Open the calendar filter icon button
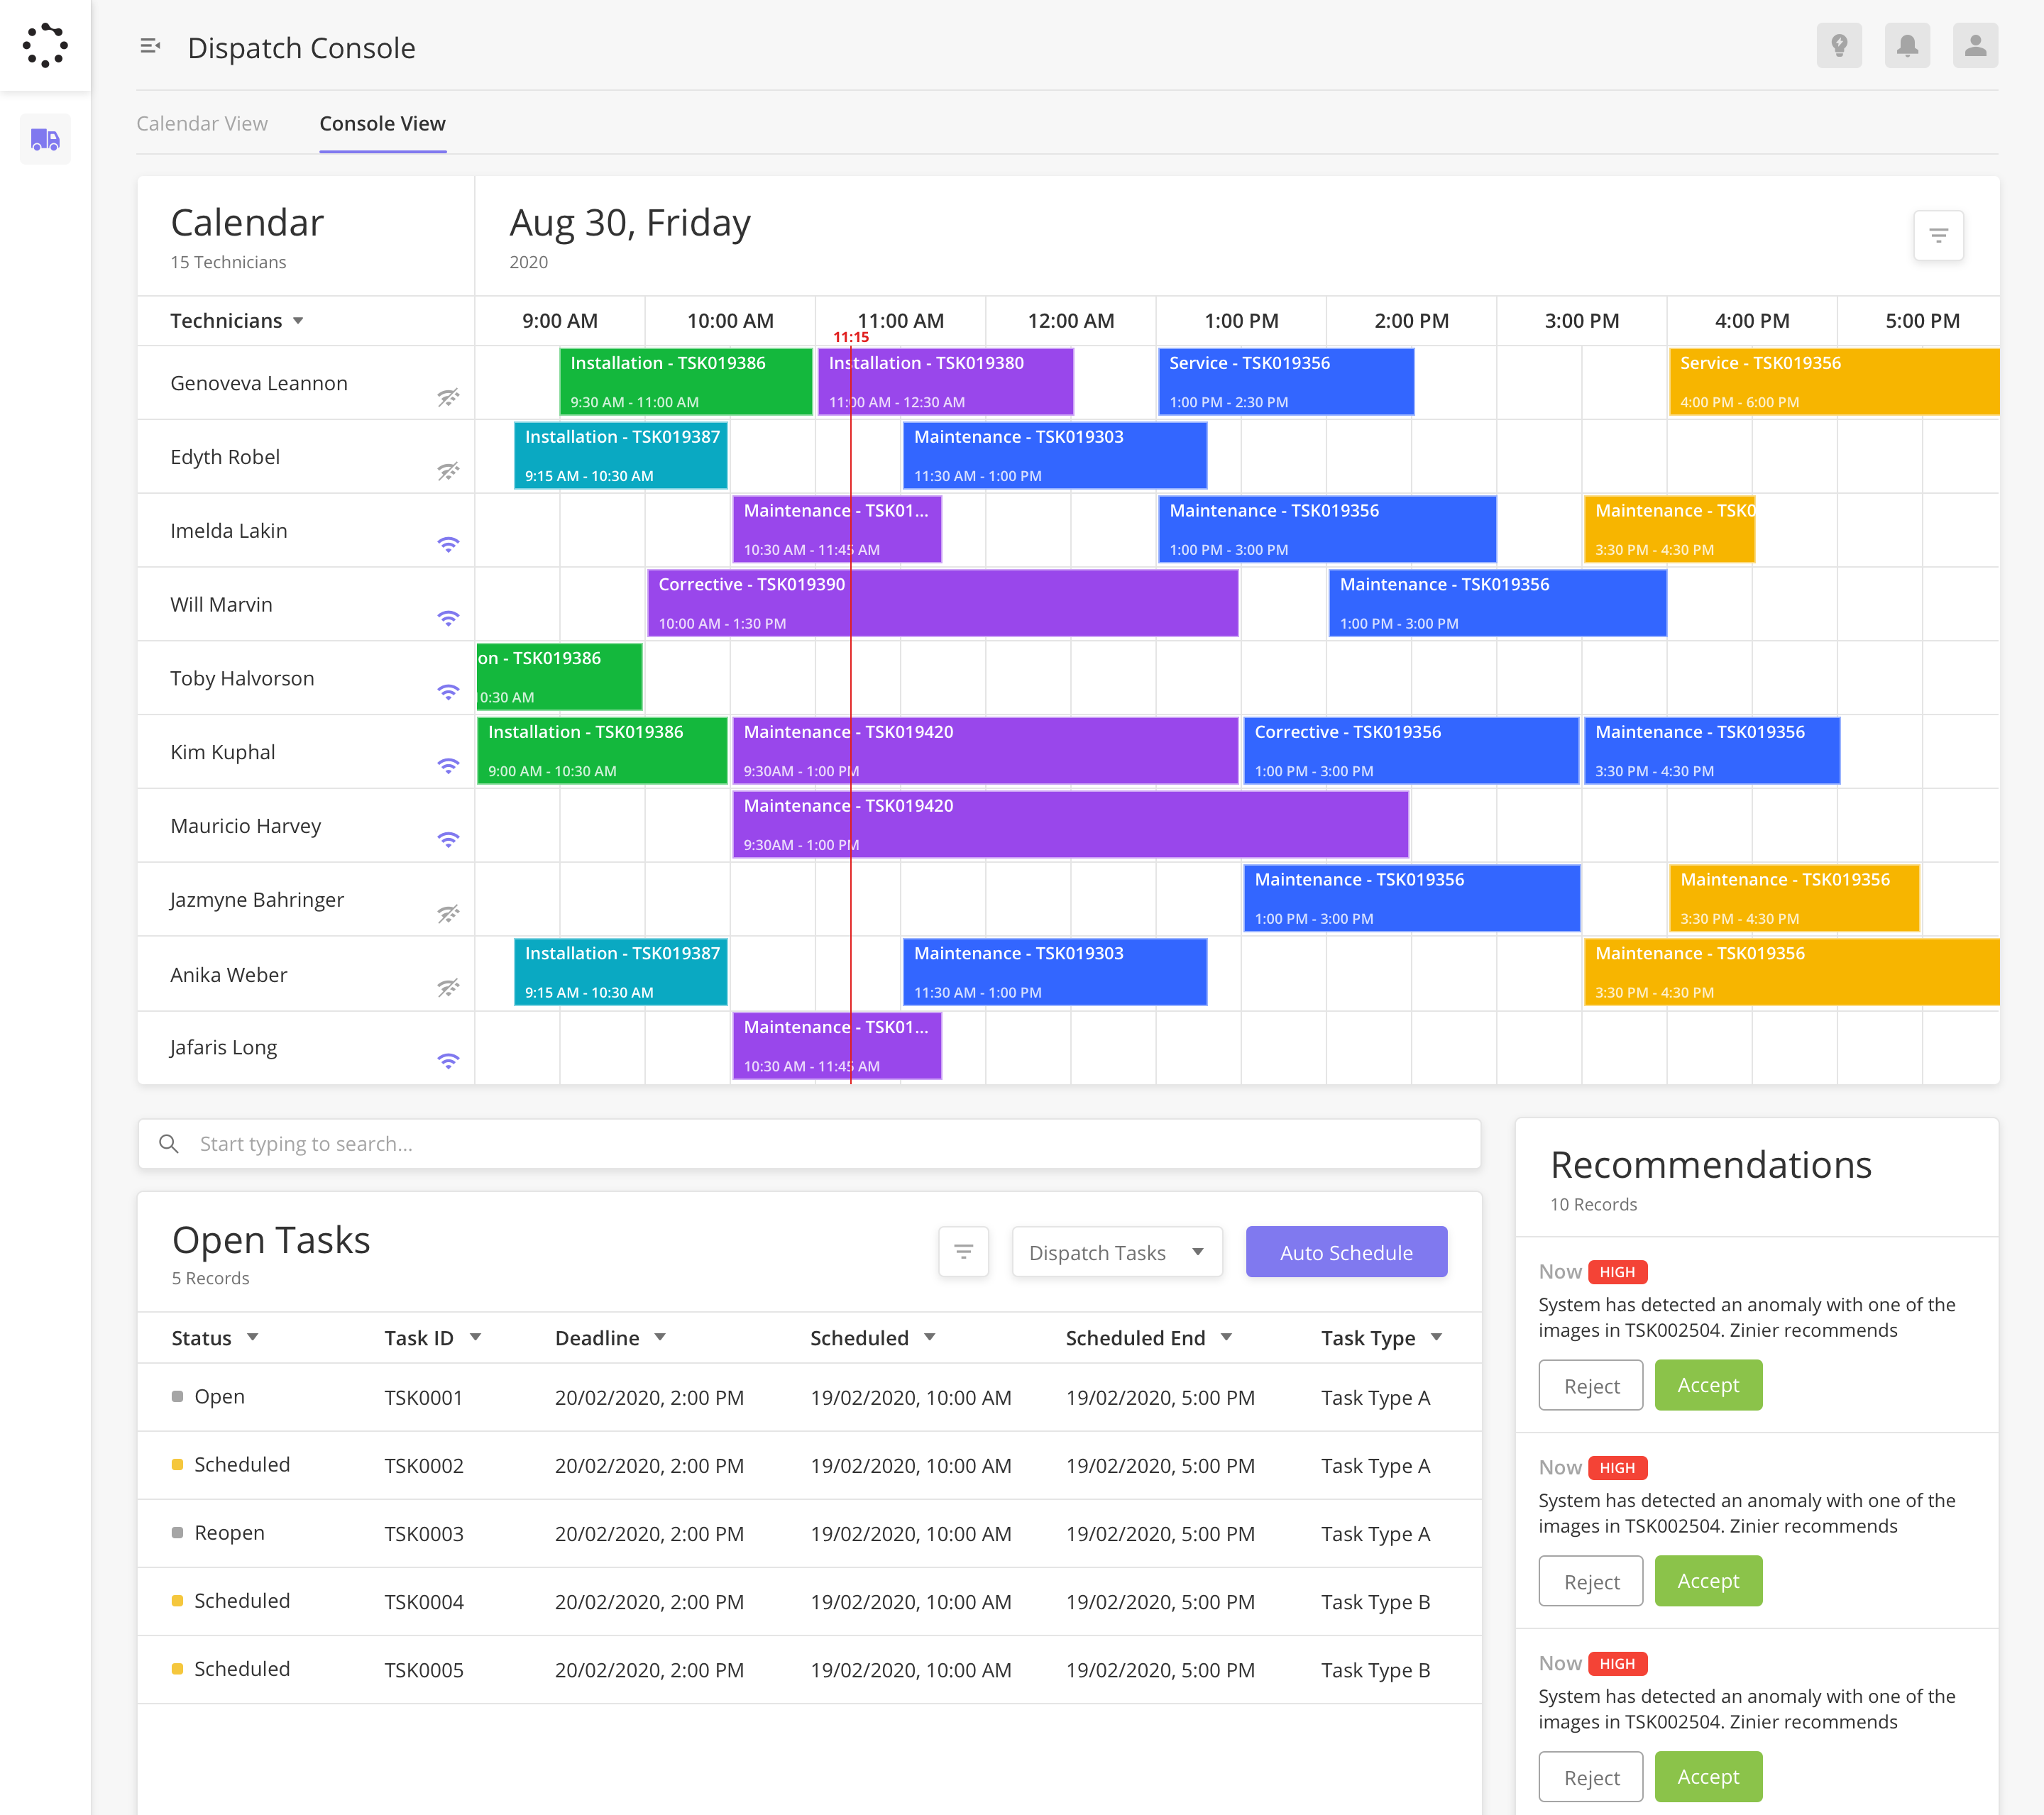 [1938, 236]
